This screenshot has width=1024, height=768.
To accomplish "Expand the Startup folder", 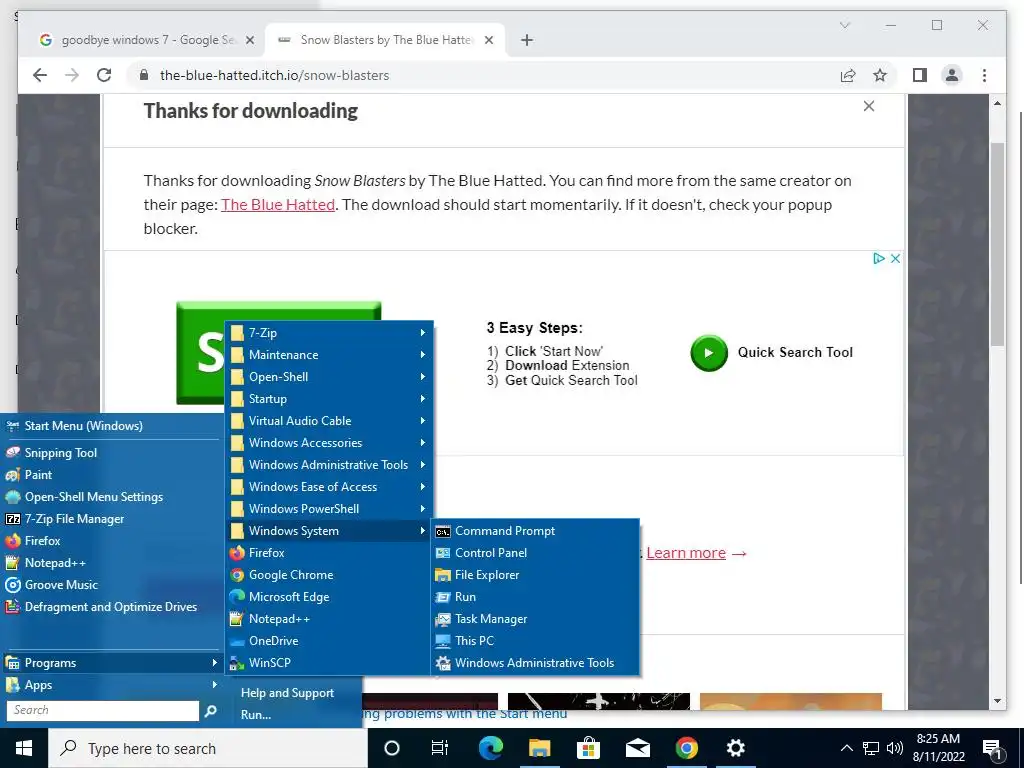I will point(328,399).
